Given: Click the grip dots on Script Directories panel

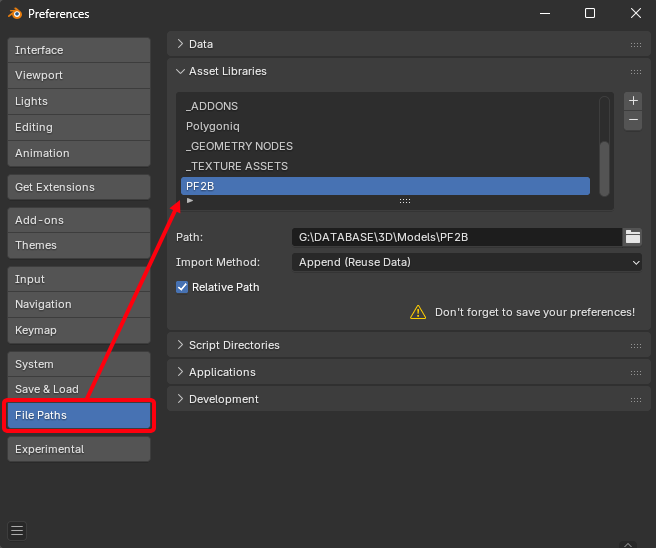Looking at the screenshot, I should pyautogui.click(x=635, y=346).
